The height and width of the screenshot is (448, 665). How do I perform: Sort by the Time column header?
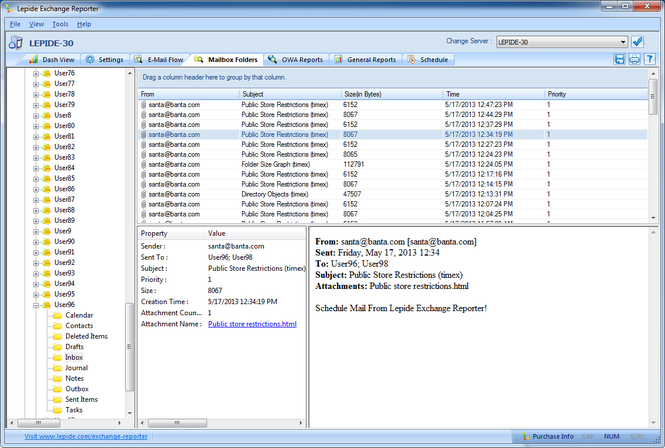494,94
